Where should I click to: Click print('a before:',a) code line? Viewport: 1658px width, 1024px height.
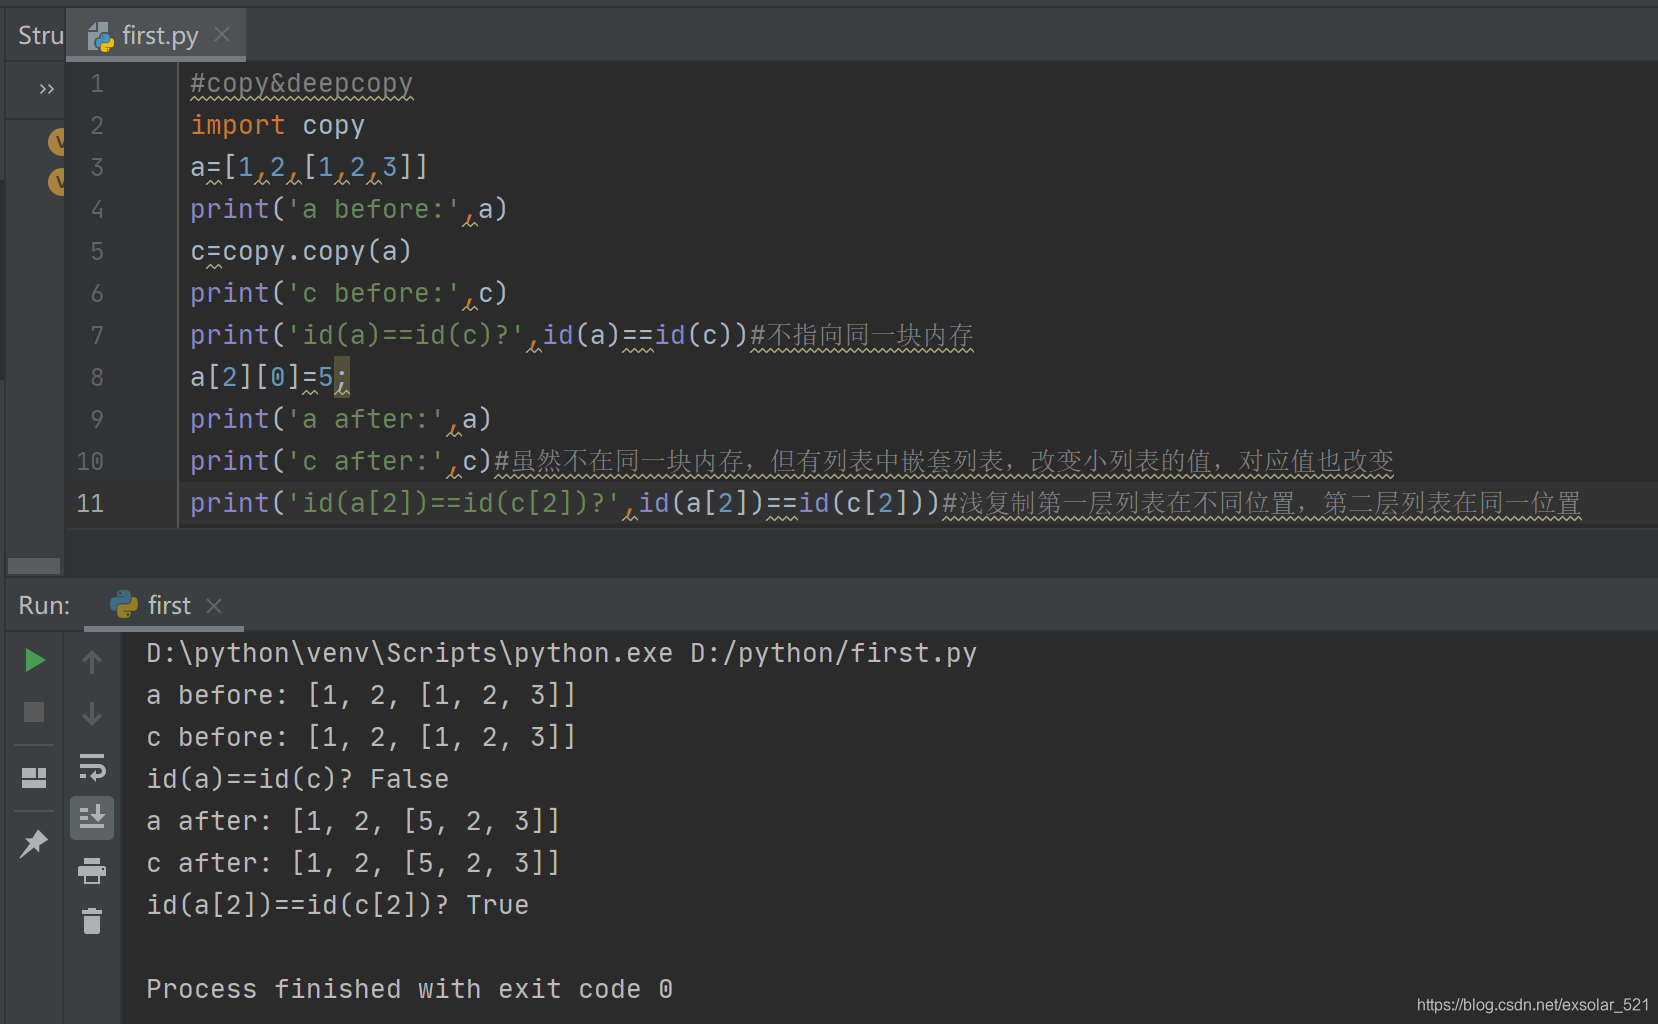349,209
